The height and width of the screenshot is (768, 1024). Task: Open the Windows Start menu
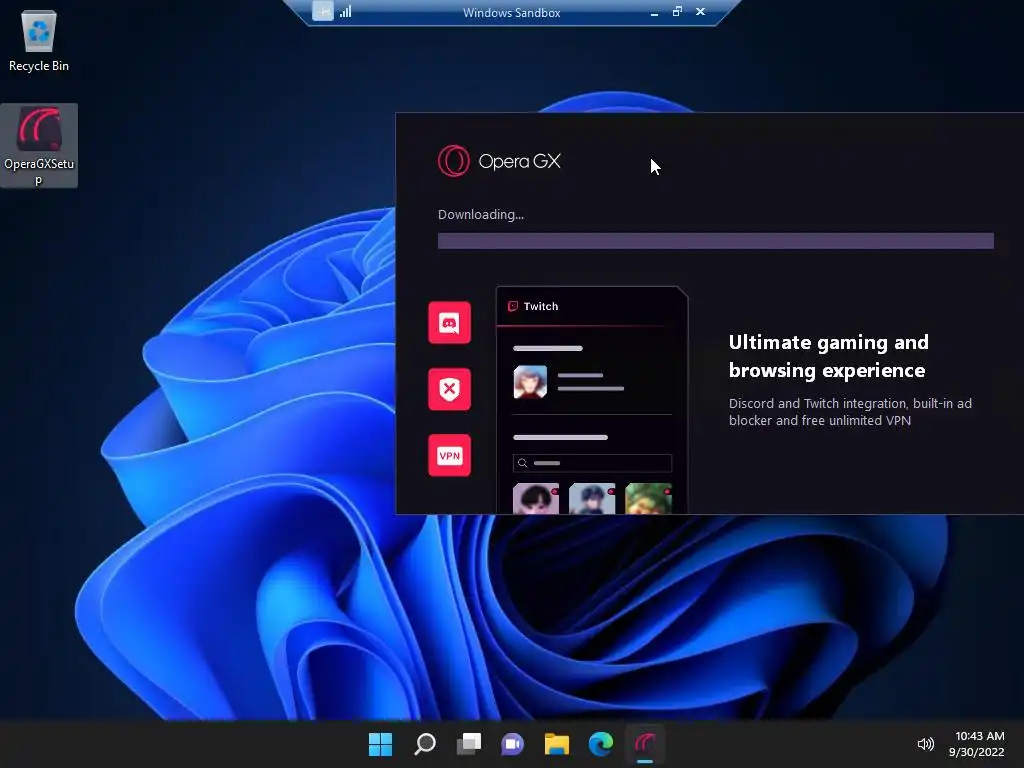click(x=380, y=744)
